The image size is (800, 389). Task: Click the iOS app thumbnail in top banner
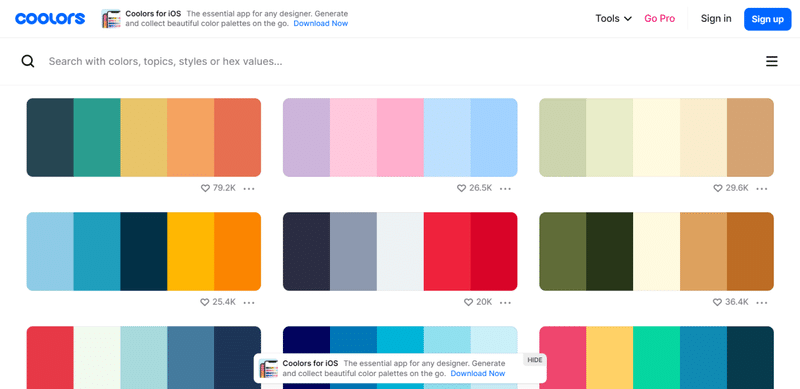(x=111, y=19)
